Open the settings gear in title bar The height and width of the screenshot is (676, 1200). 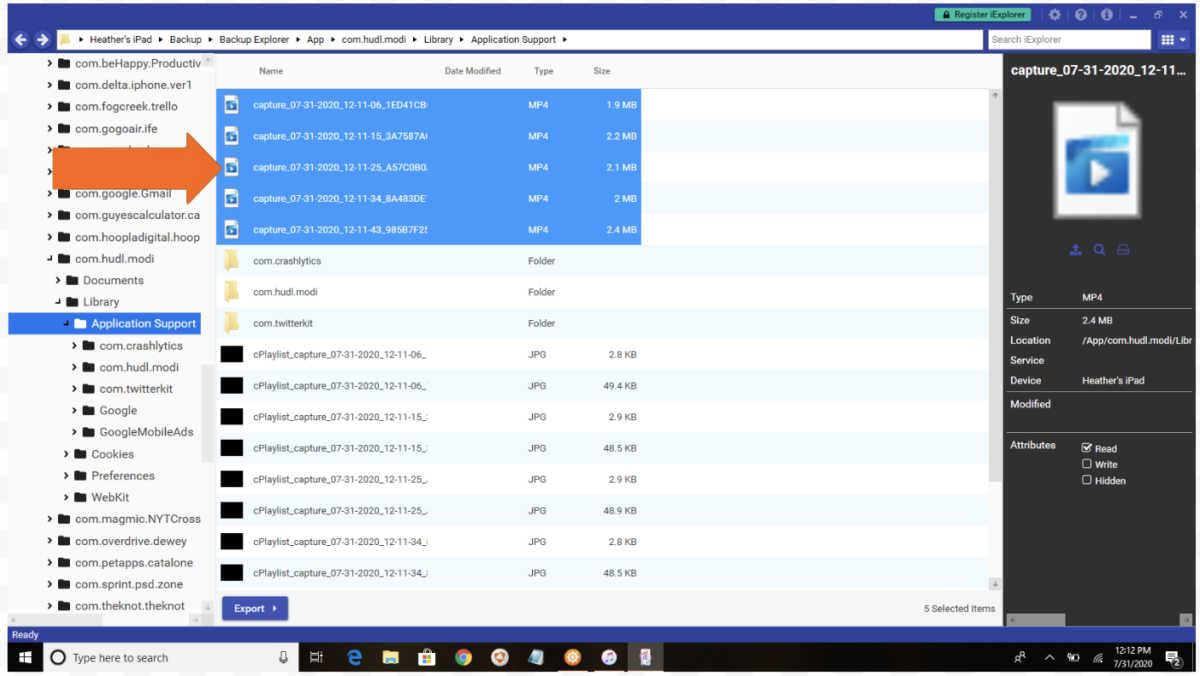(1055, 15)
